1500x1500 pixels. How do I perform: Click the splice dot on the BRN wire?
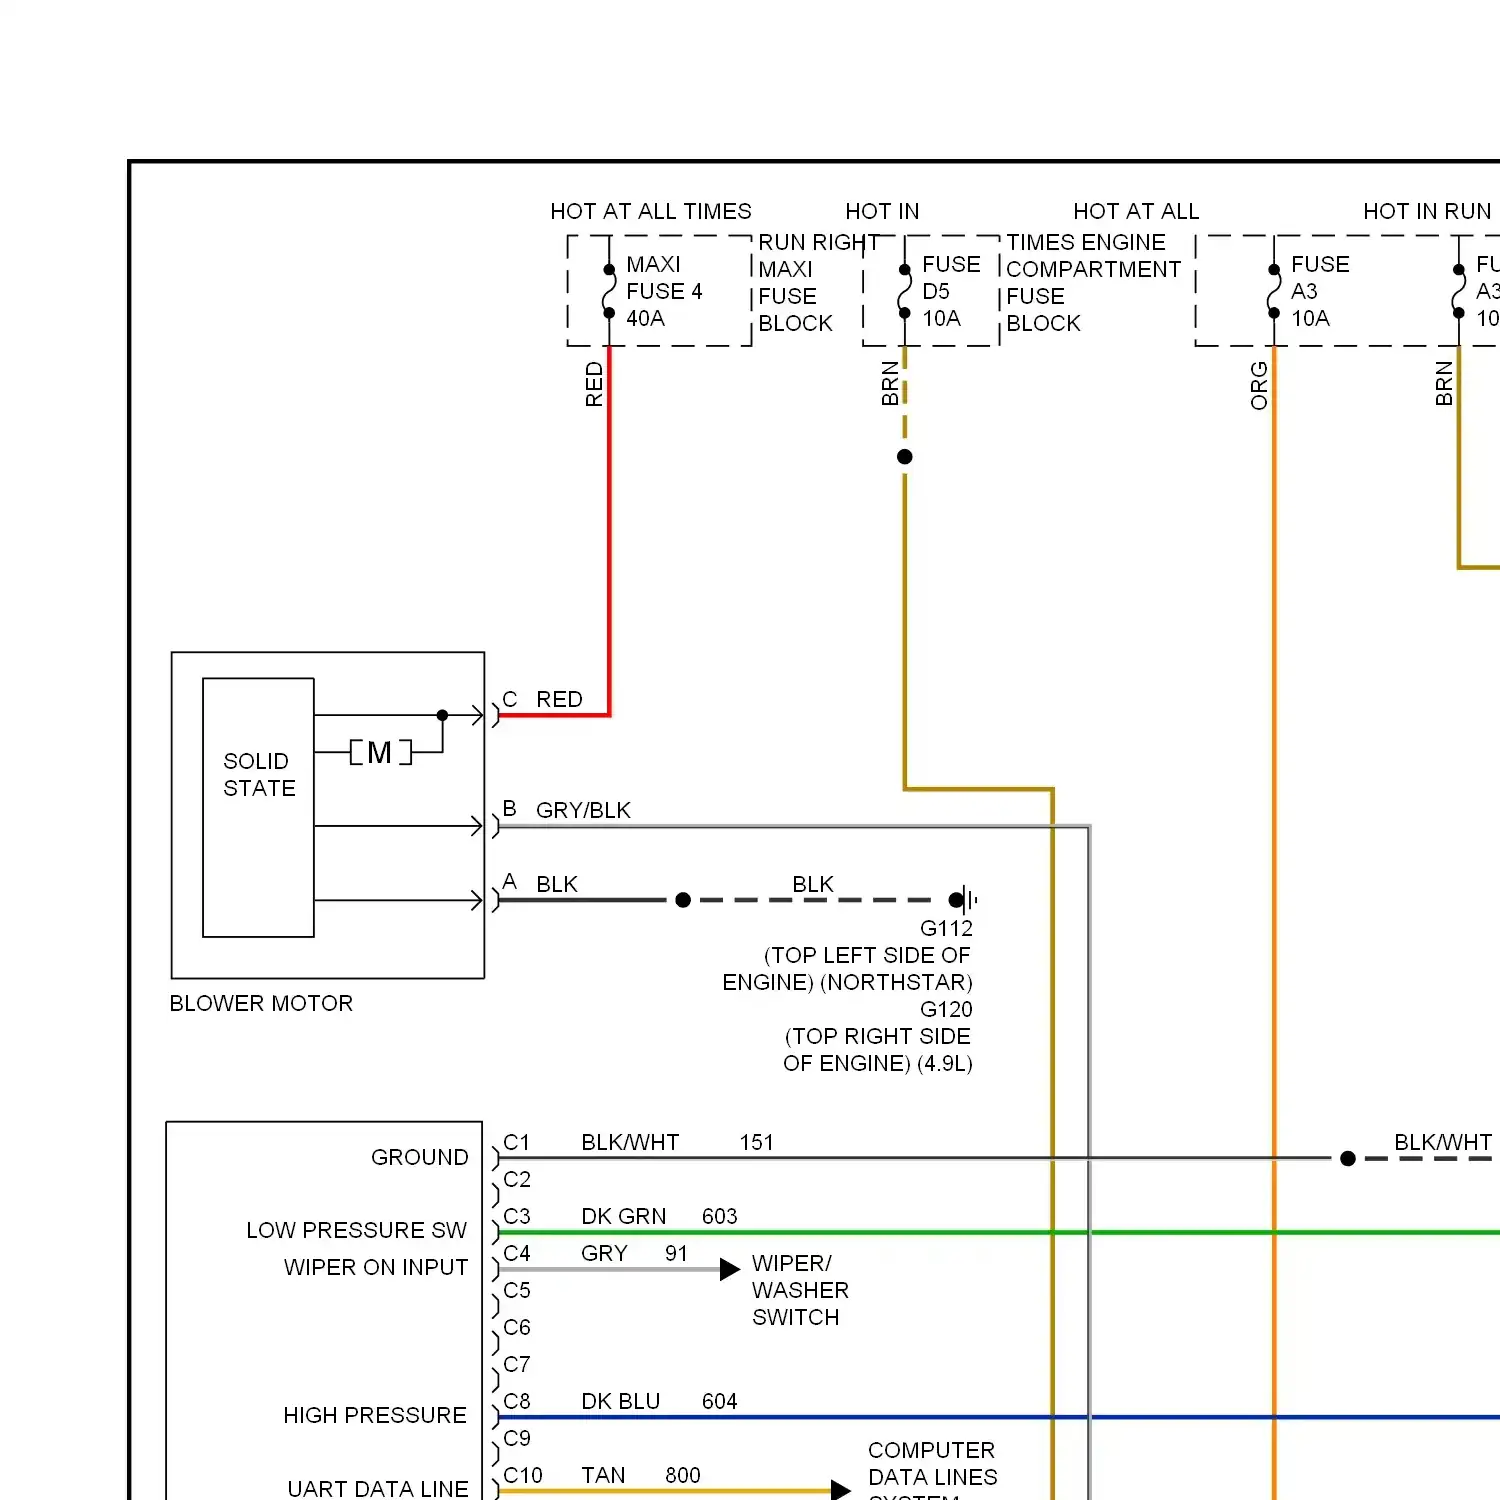click(905, 457)
